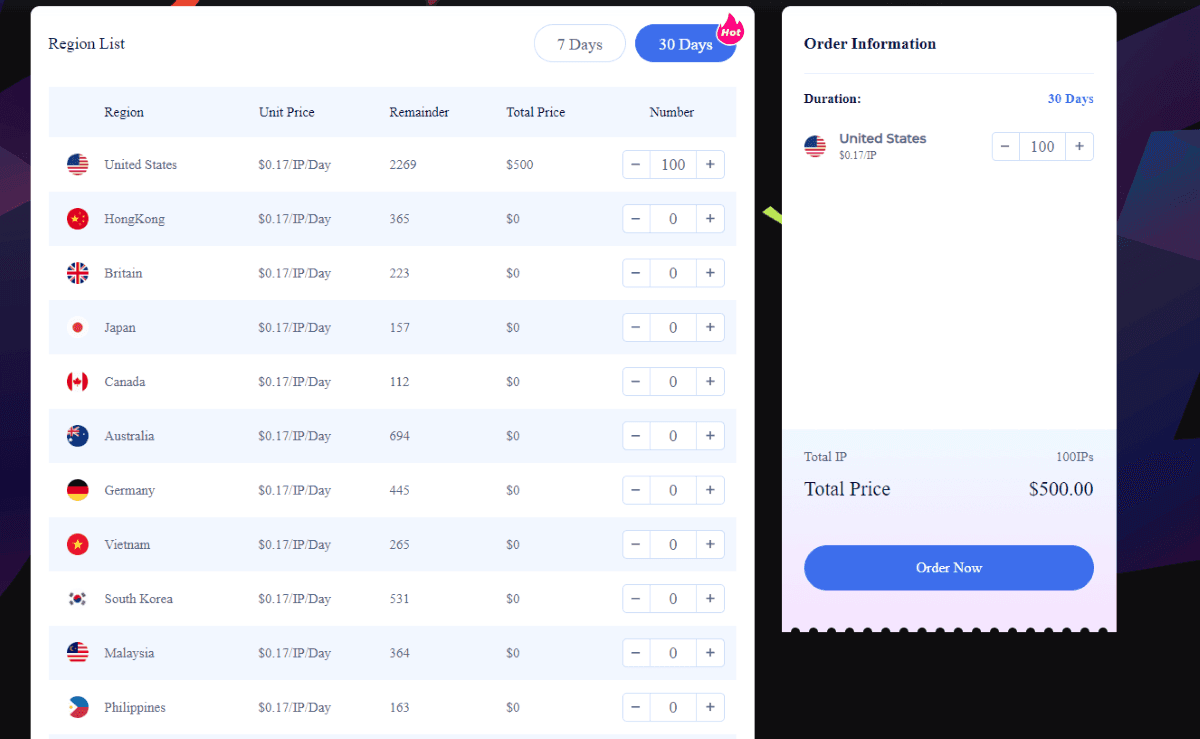This screenshot has width=1200, height=739.
Task: Increase South Korea IP number
Action: point(710,599)
